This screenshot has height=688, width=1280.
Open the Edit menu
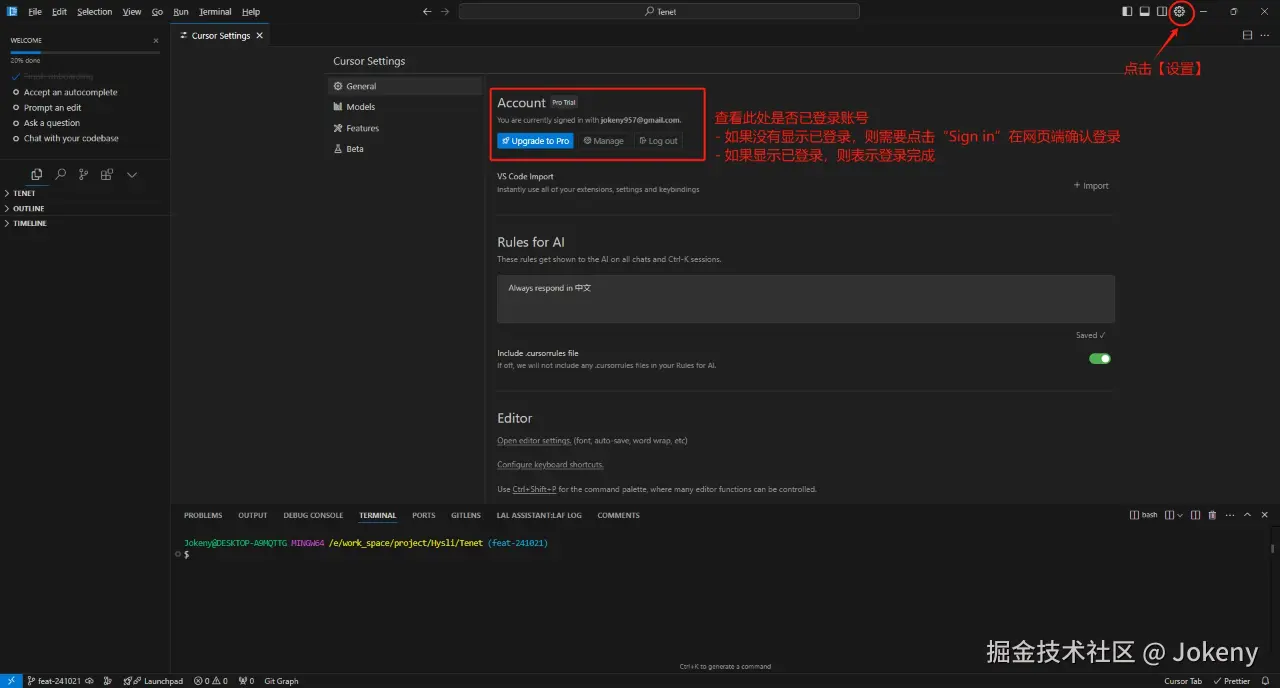[60, 12]
